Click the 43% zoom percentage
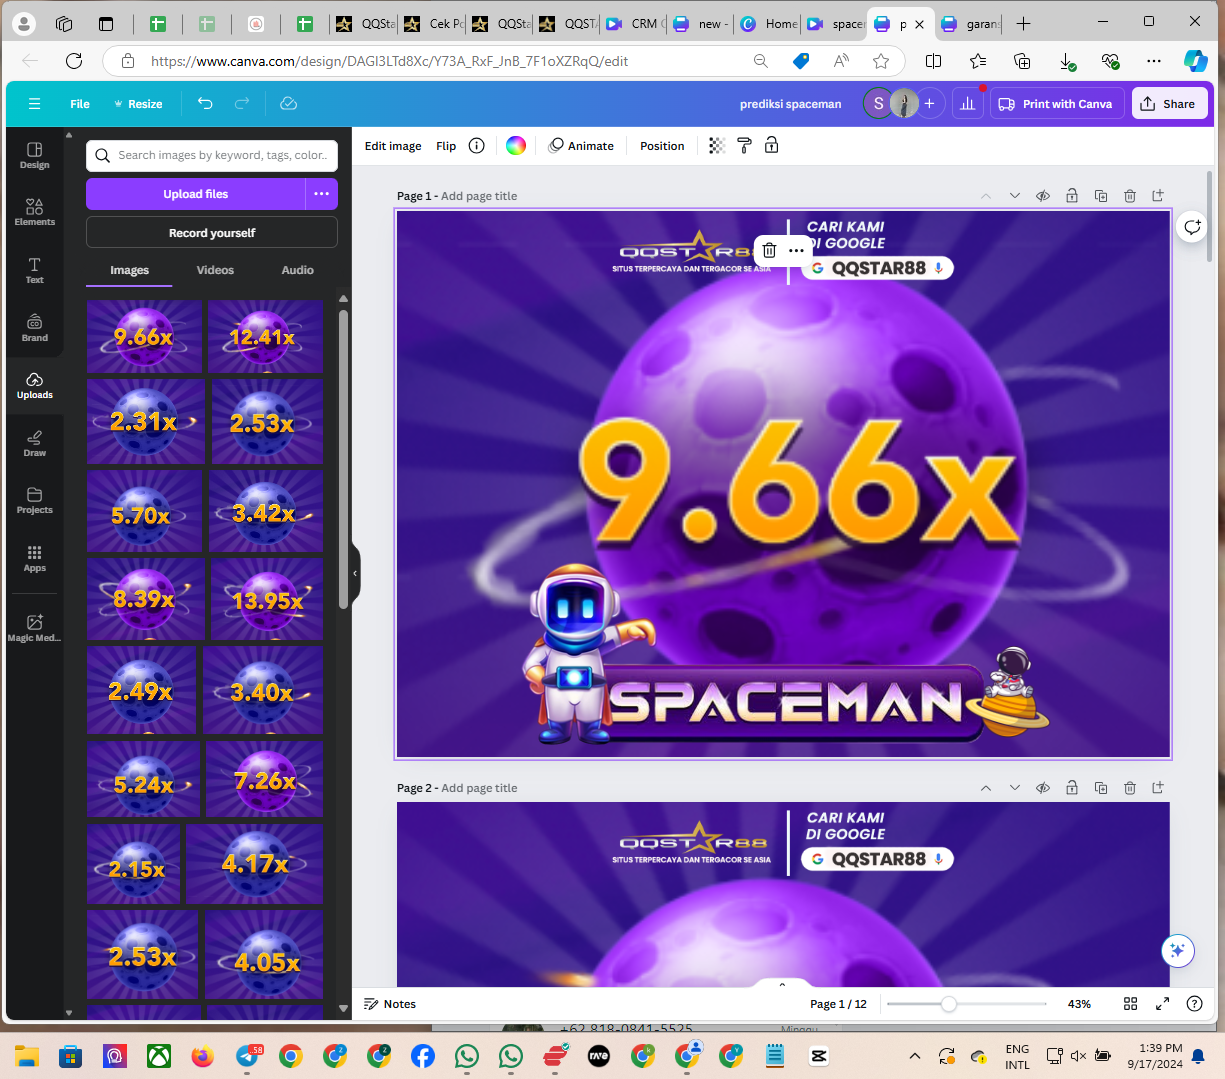Image resolution: width=1225 pixels, height=1079 pixels. (1079, 1004)
